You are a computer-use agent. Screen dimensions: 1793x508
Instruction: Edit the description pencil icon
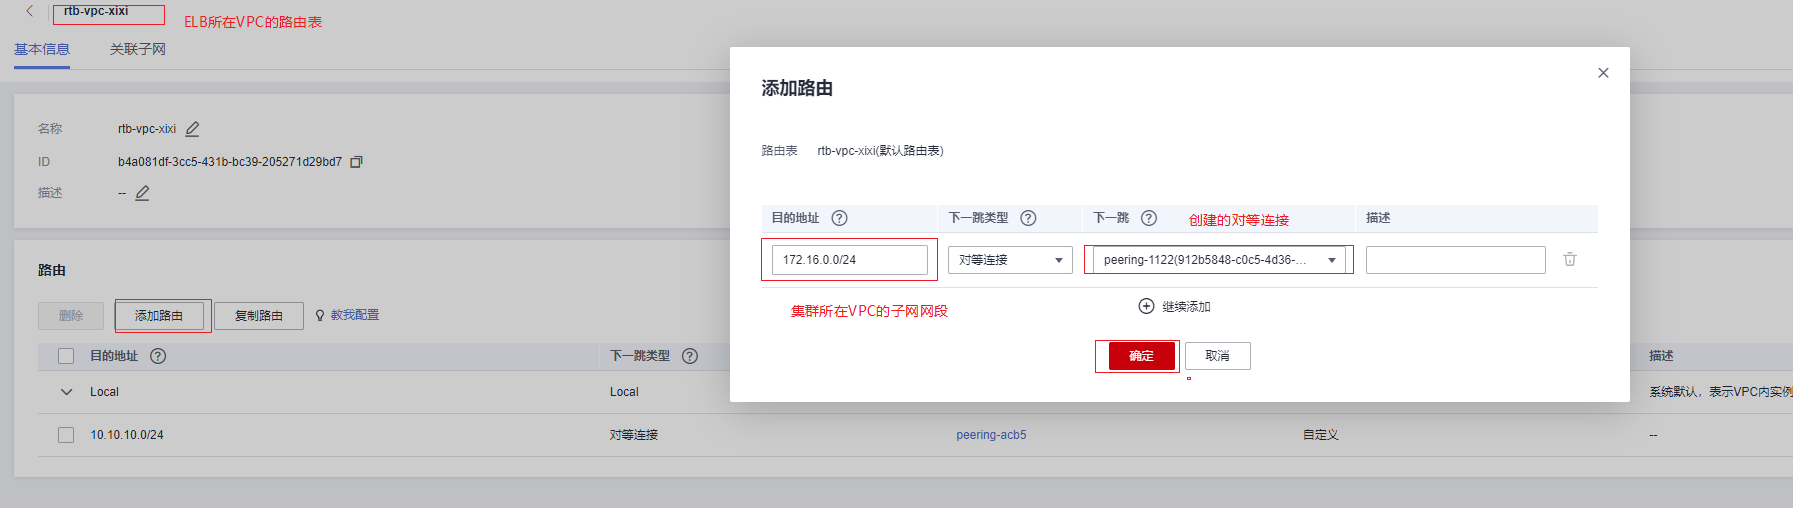pyautogui.click(x=143, y=193)
